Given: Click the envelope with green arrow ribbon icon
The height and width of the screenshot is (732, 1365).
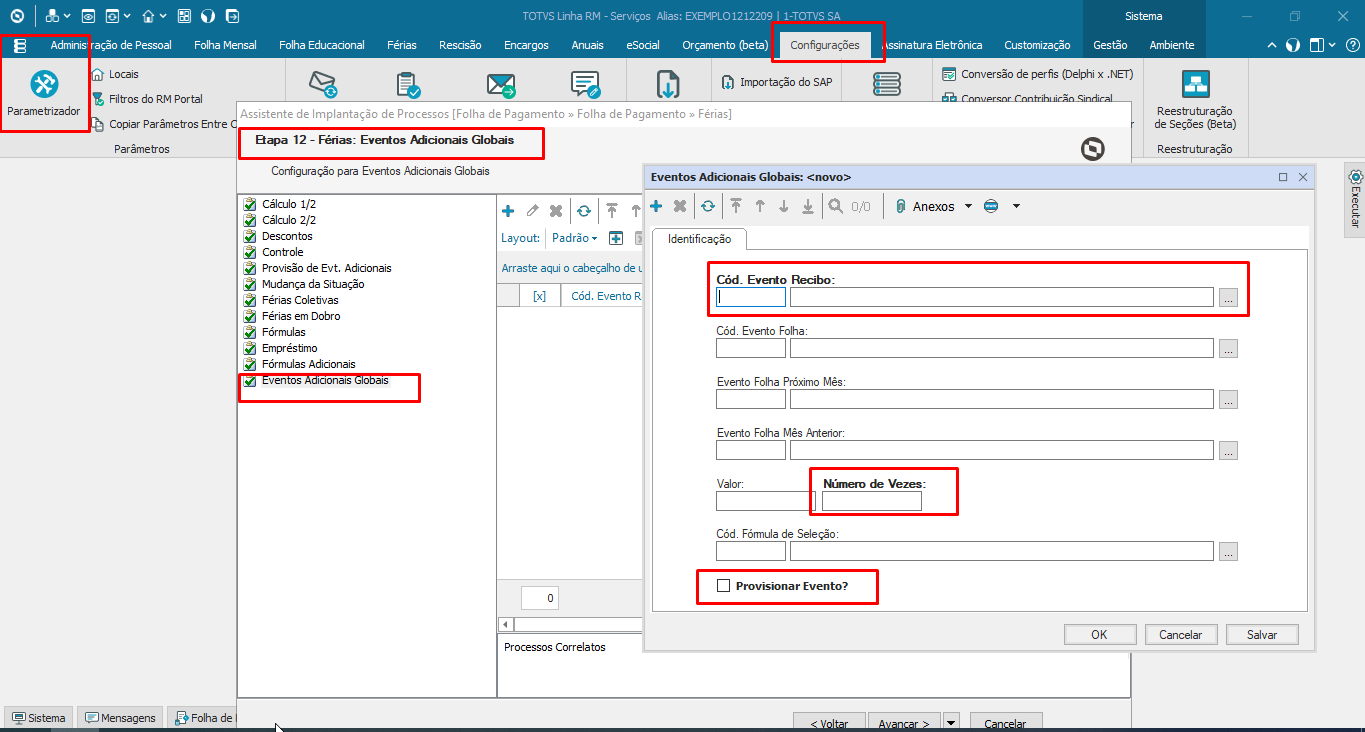Looking at the screenshot, I should [500, 85].
